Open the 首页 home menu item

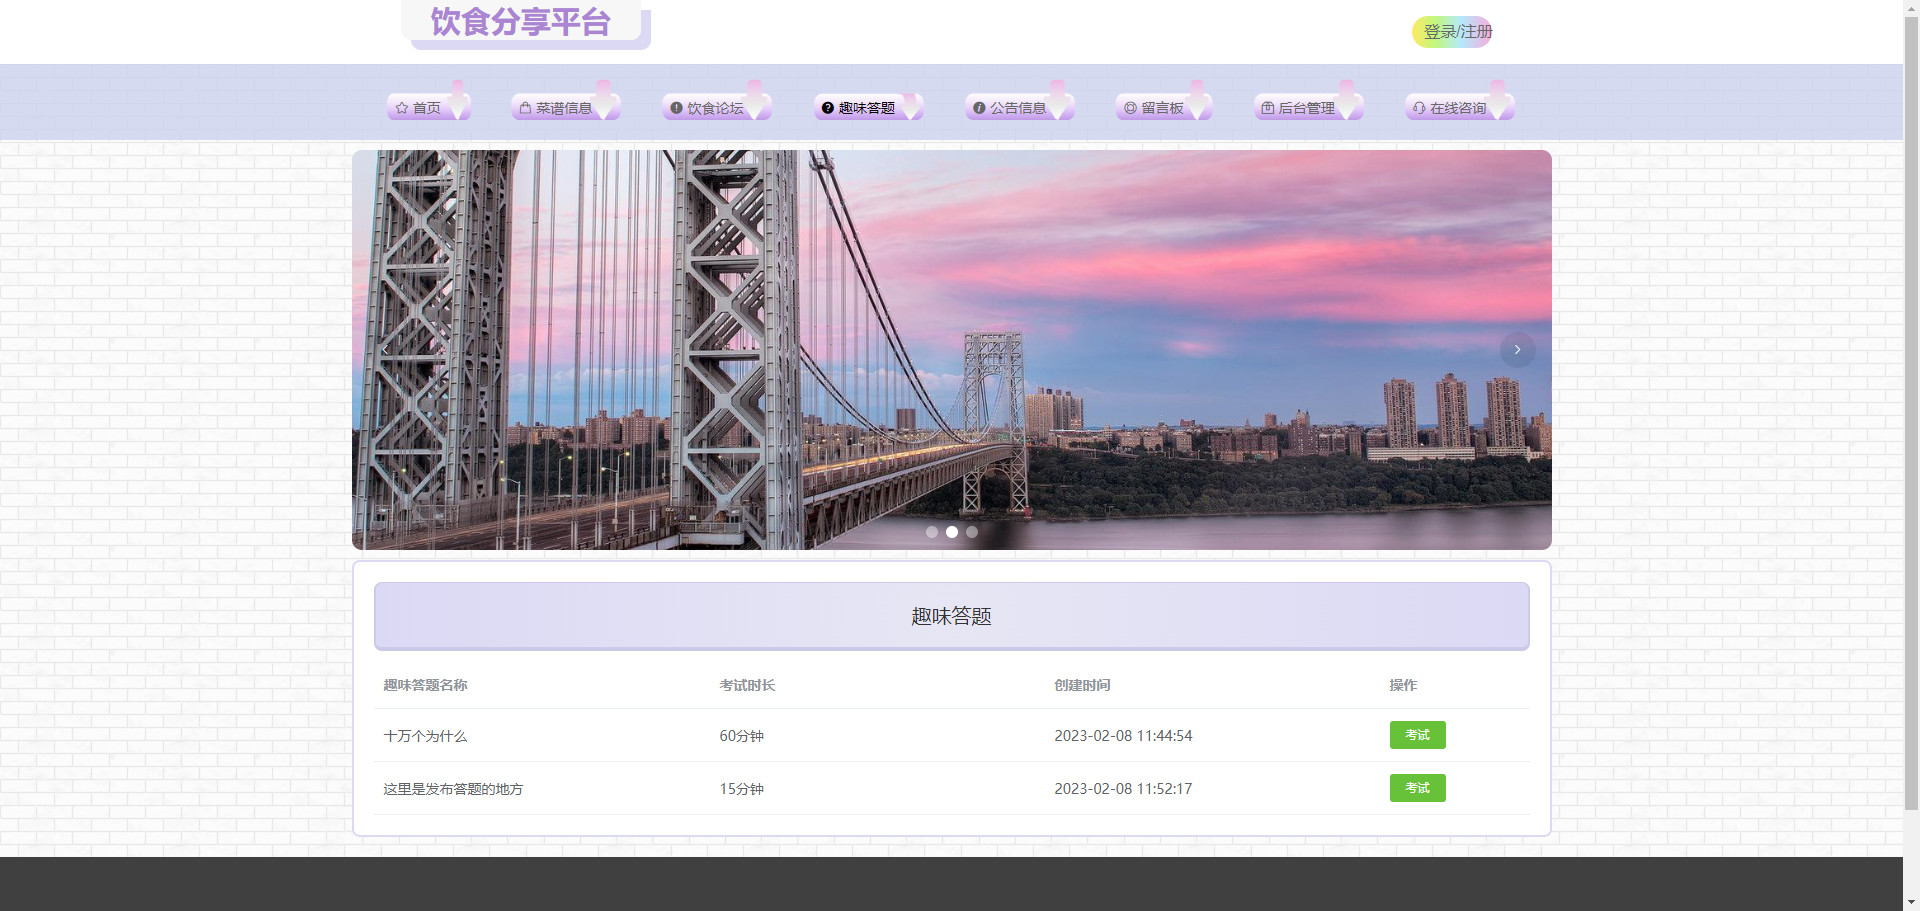click(x=428, y=108)
